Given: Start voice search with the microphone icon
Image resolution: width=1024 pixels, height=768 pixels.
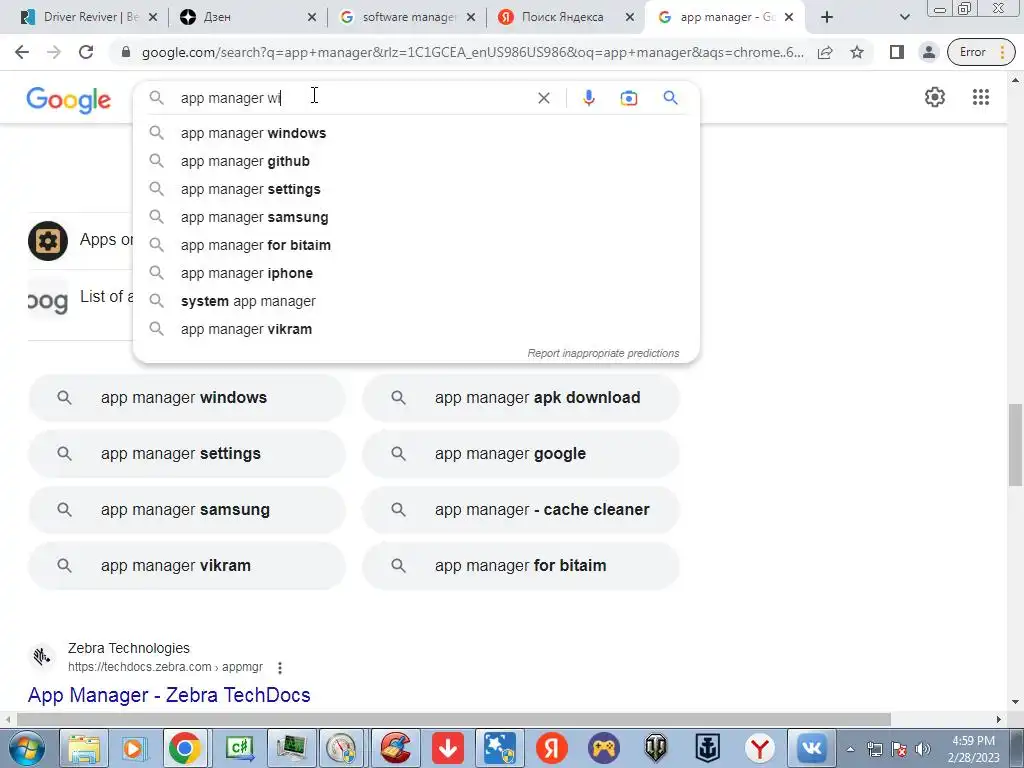Looking at the screenshot, I should 588,98.
